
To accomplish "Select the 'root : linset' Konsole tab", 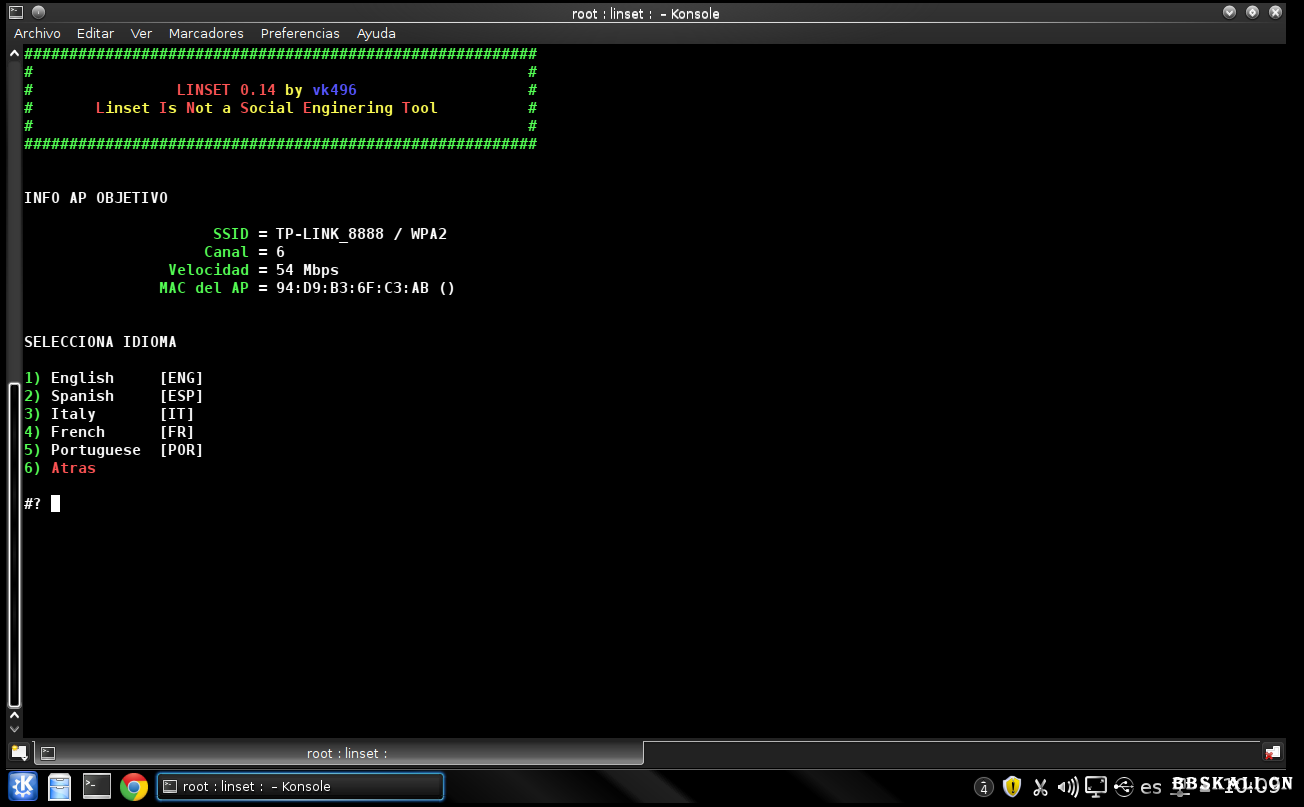I will pos(340,753).
